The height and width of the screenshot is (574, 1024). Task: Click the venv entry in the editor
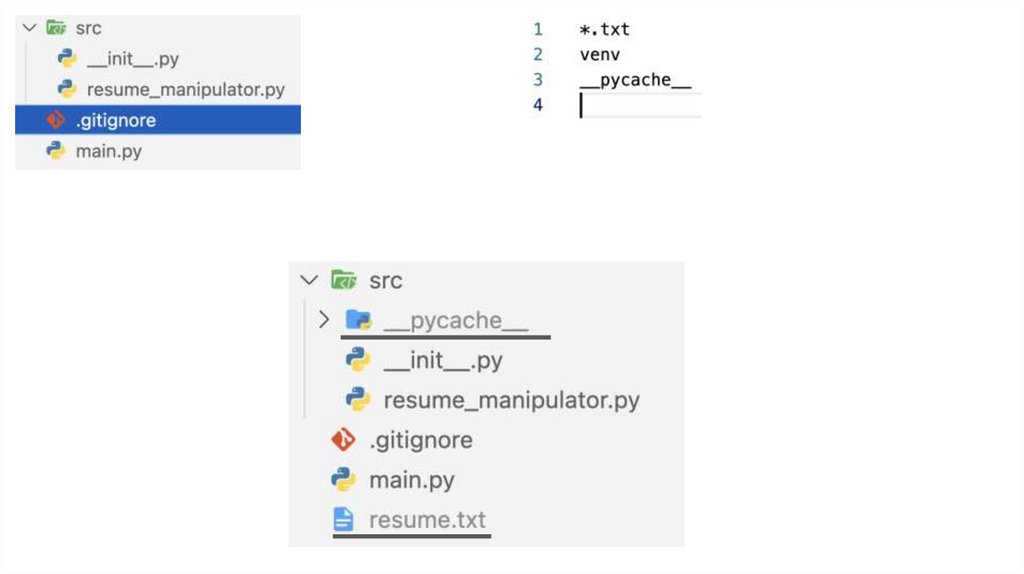coord(599,55)
